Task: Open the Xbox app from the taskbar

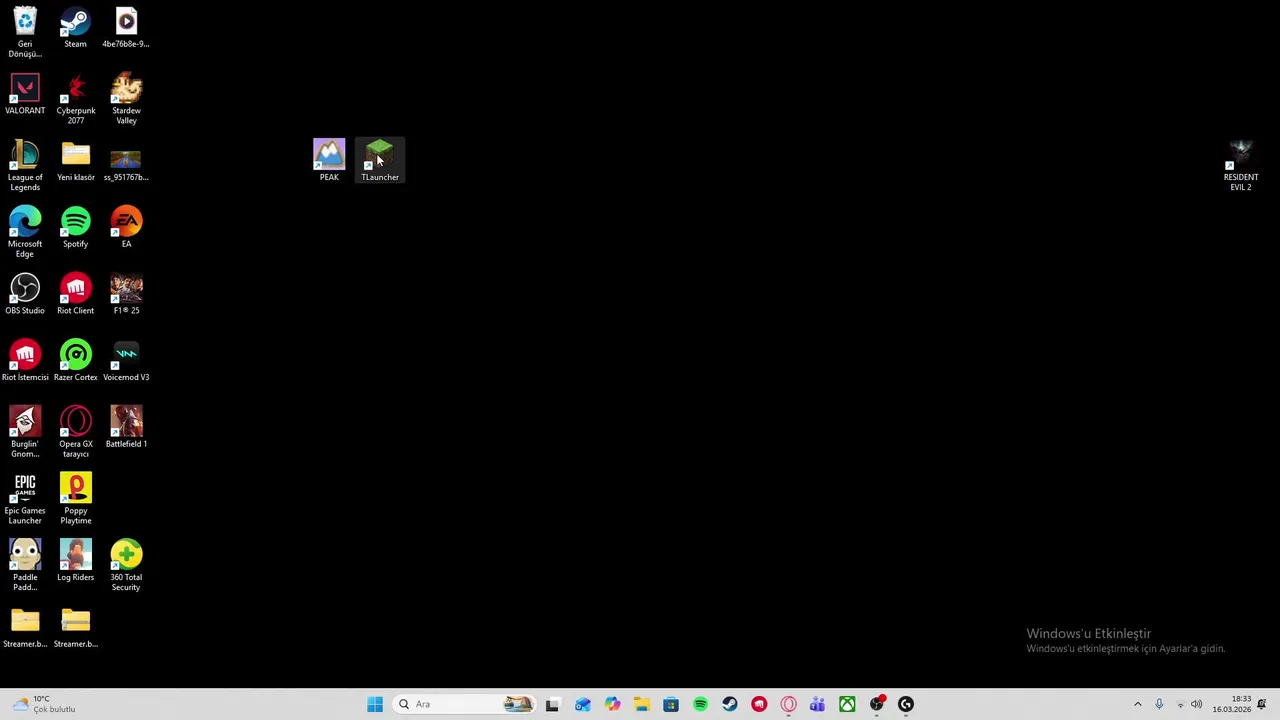Action: click(x=847, y=704)
